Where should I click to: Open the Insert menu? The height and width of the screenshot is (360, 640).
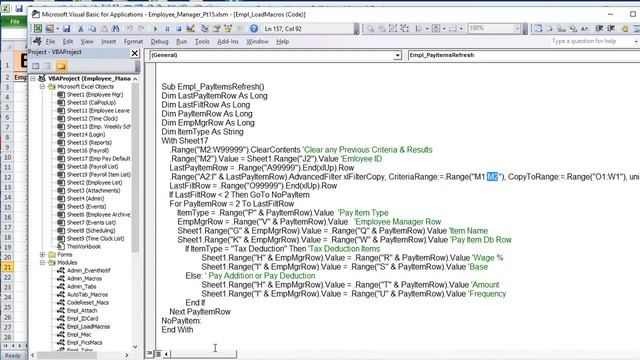[x=108, y=42]
